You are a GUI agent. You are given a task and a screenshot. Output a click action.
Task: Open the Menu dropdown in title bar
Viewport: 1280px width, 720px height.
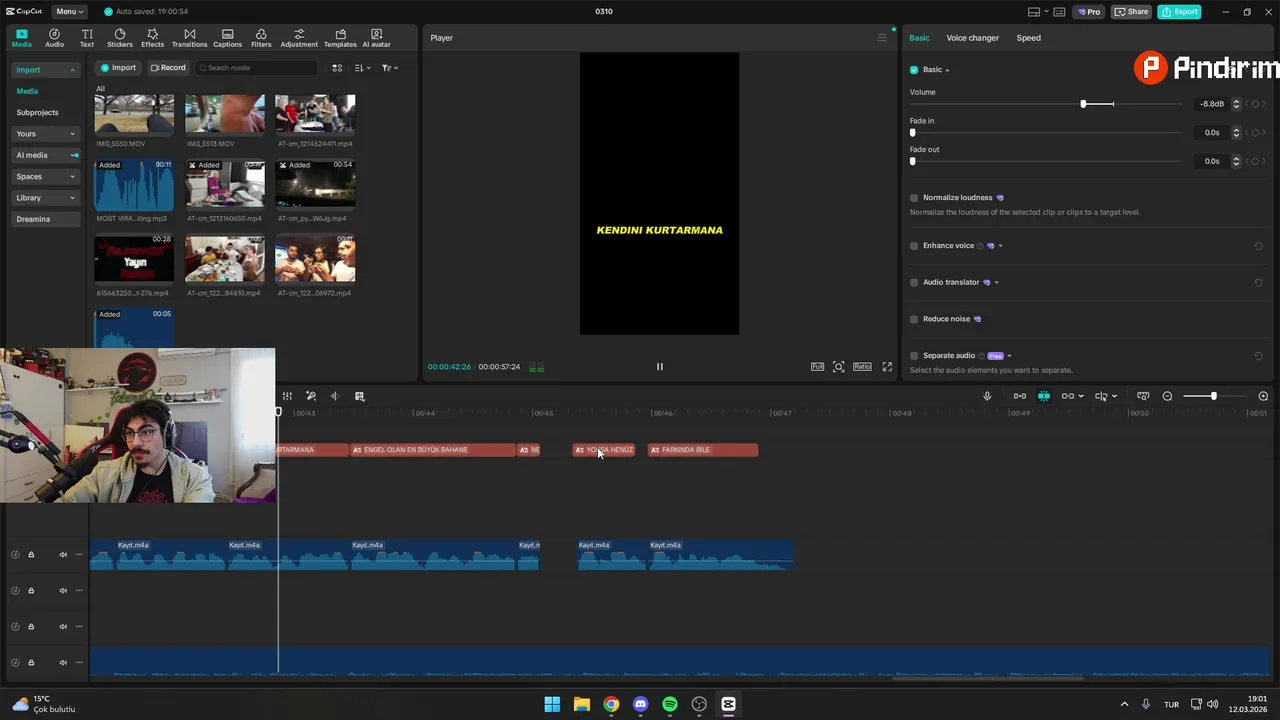(x=69, y=12)
